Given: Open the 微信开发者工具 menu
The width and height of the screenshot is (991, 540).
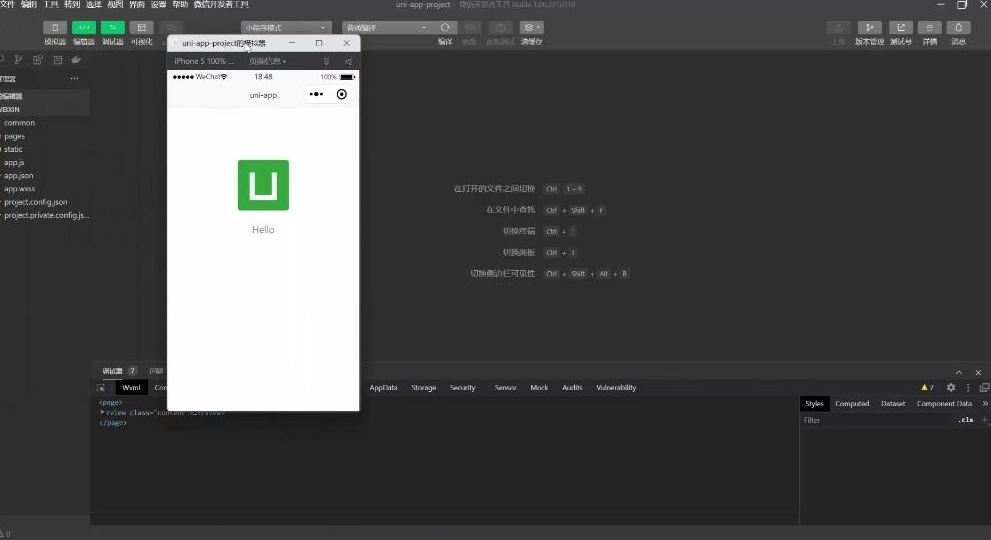Looking at the screenshot, I should tap(221, 4).
